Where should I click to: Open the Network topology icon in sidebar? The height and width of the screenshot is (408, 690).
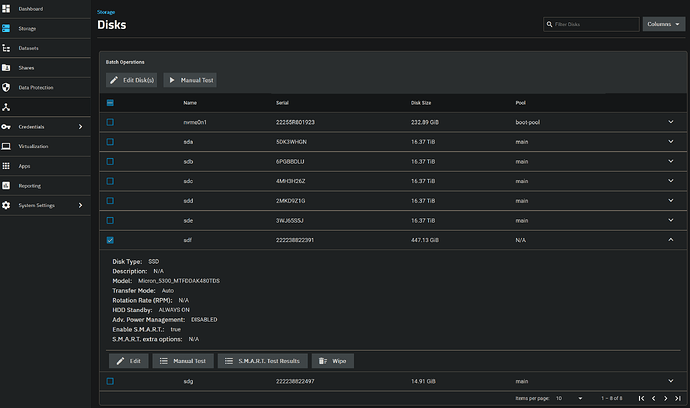[6, 107]
